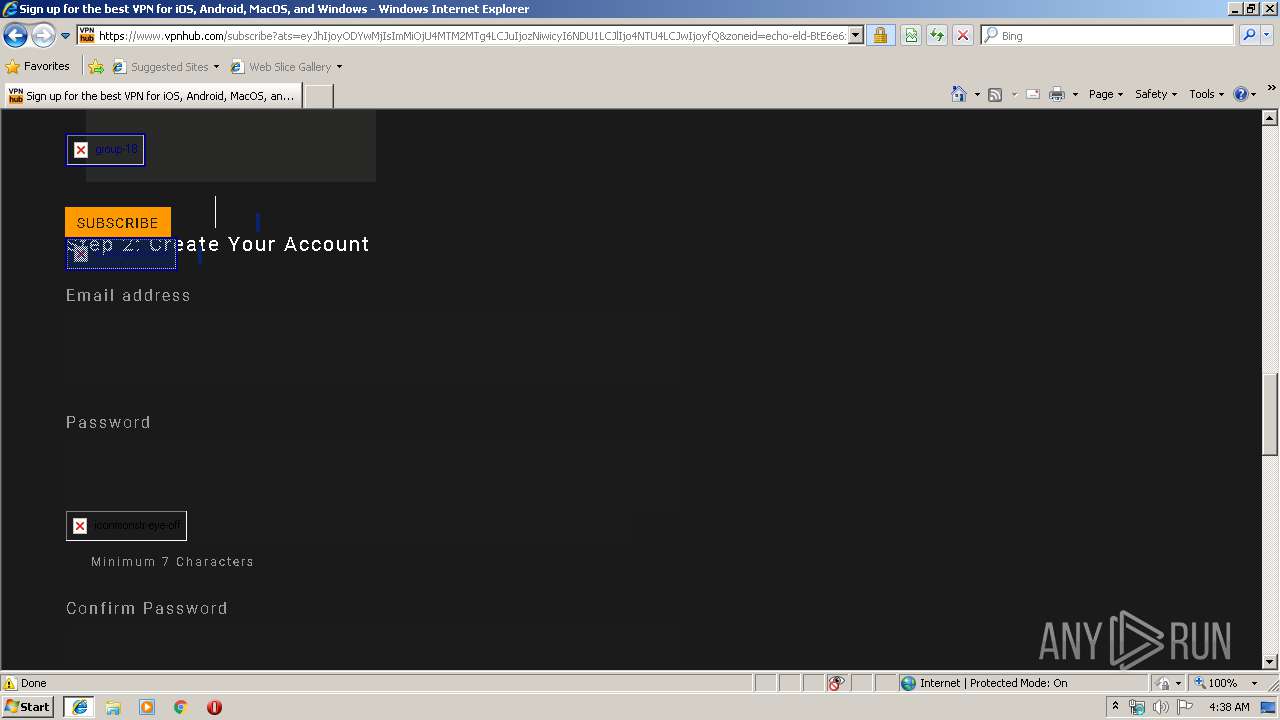
Task: Click the broken group-18 image
Action: click(105, 150)
